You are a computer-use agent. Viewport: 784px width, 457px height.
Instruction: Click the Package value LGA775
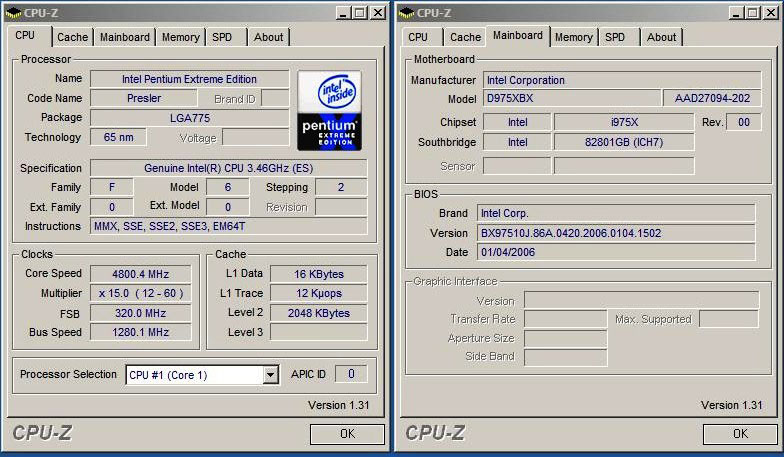(190, 118)
